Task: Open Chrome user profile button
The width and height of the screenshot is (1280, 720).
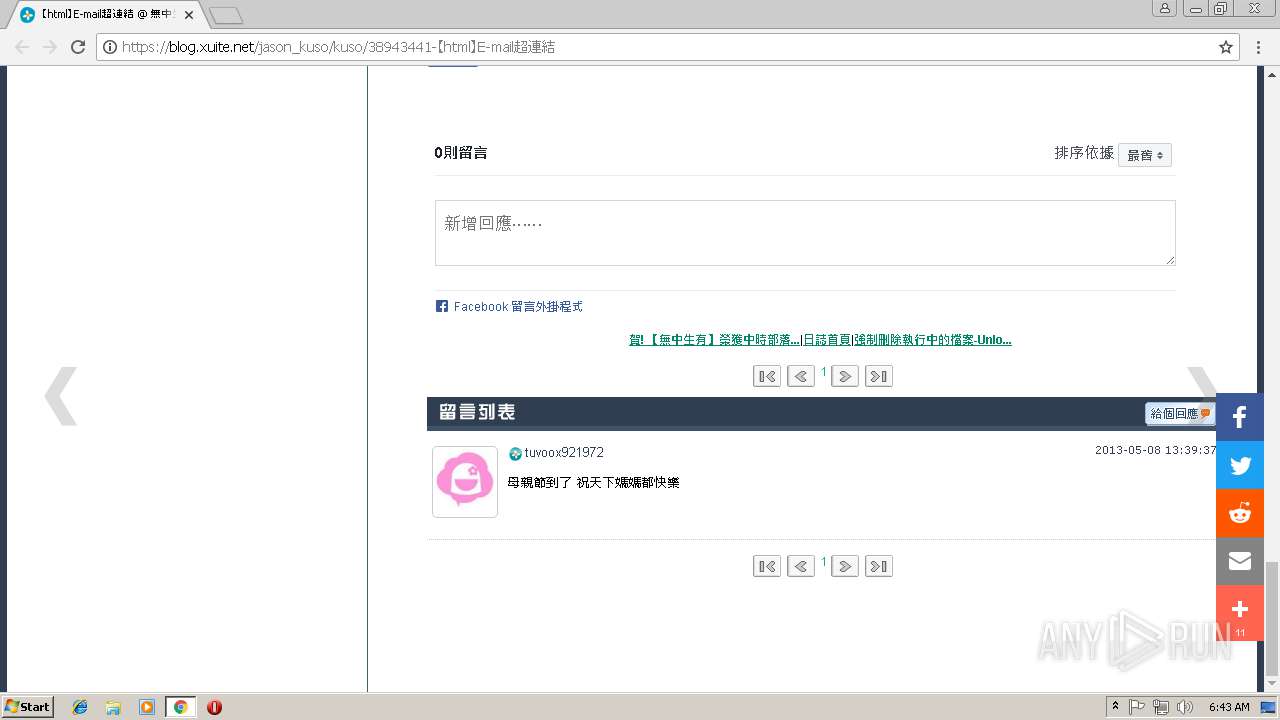Action: point(1164,8)
